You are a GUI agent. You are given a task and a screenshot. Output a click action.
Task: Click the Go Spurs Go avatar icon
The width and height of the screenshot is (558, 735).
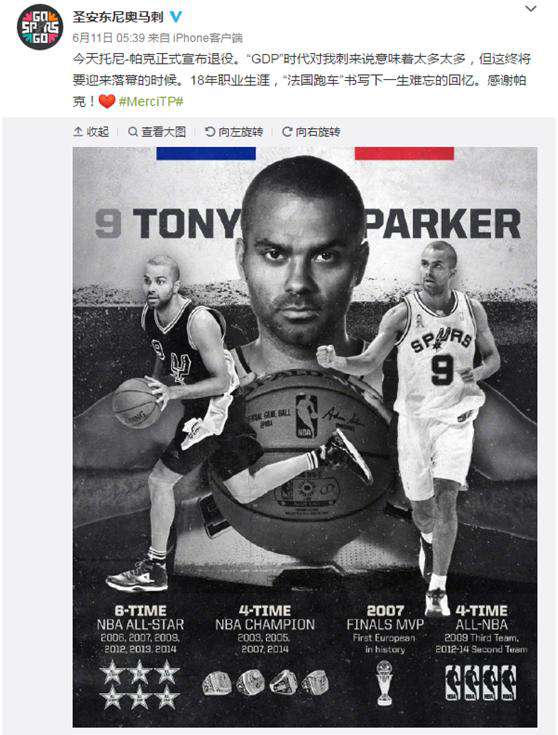pyautogui.click(x=40, y=26)
